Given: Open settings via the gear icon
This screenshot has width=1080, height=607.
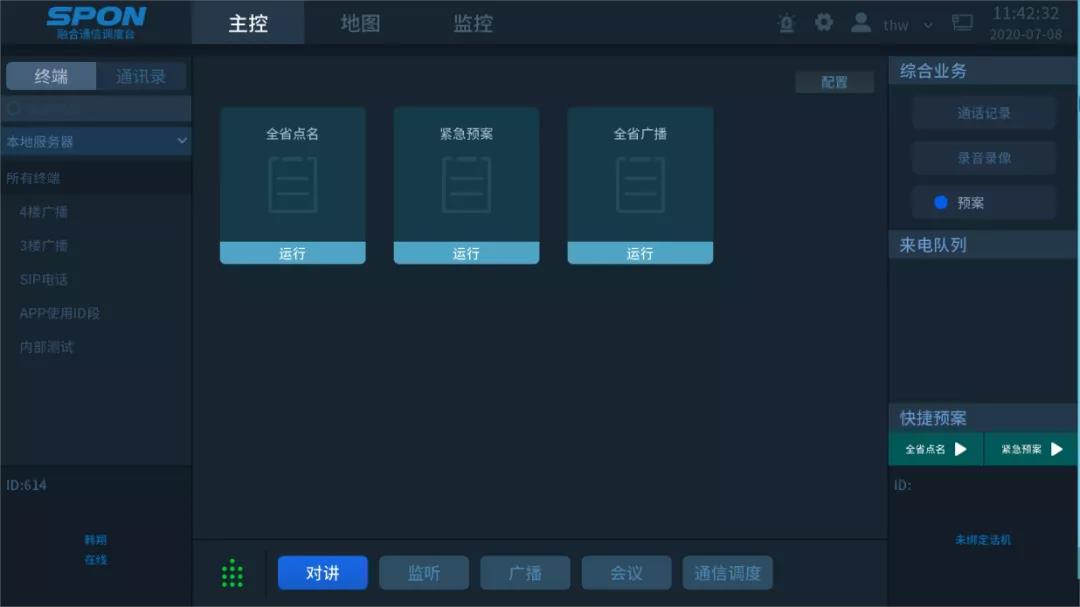Looking at the screenshot, I should 823,23.
